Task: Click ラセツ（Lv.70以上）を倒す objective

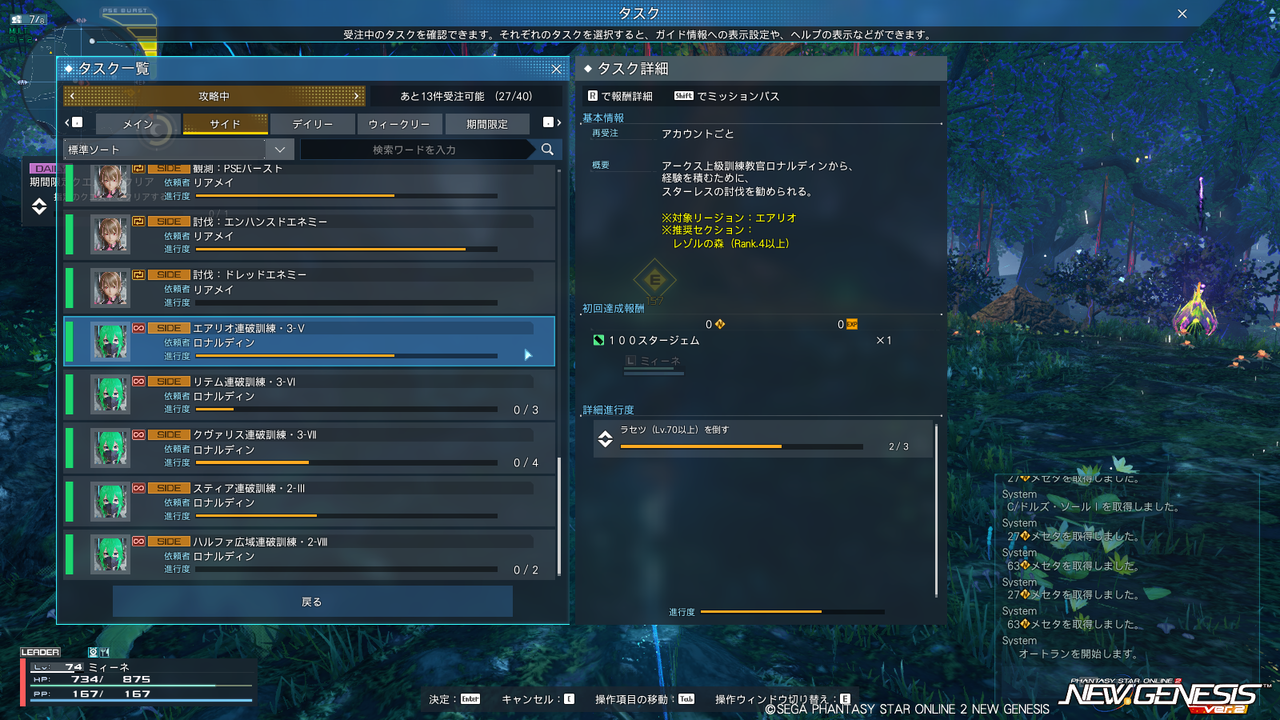Action: 763,439
